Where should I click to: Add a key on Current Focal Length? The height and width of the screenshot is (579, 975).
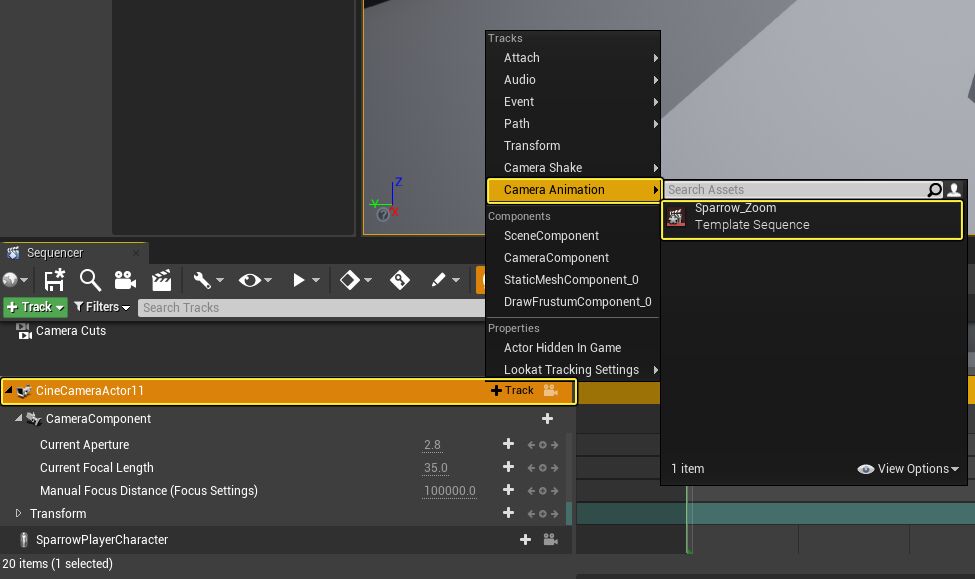tap(508, 468)
